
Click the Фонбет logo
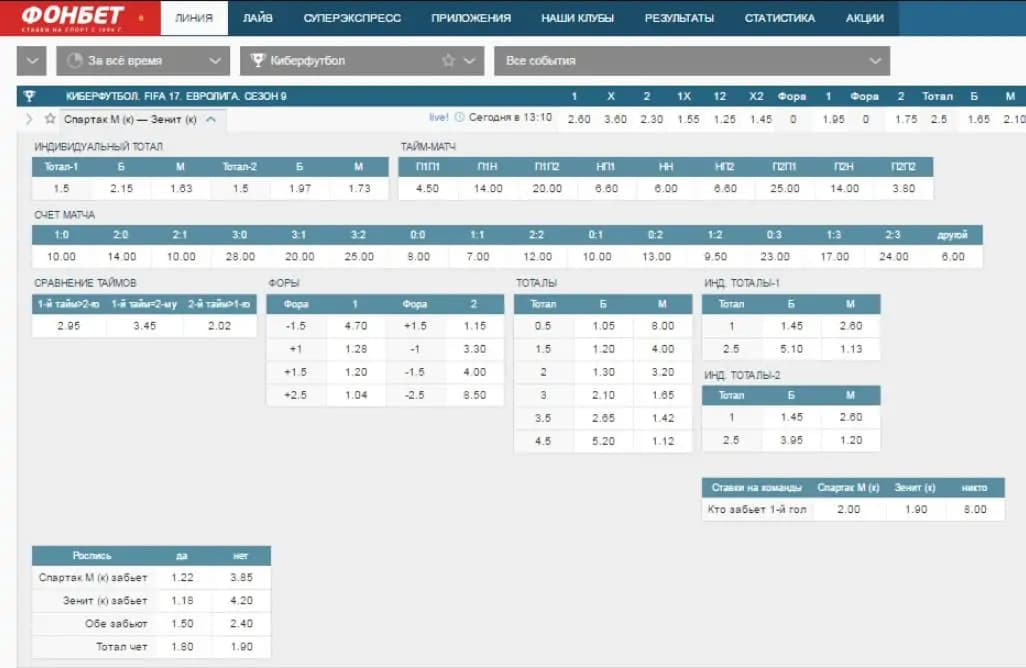(x=80, y=18)
